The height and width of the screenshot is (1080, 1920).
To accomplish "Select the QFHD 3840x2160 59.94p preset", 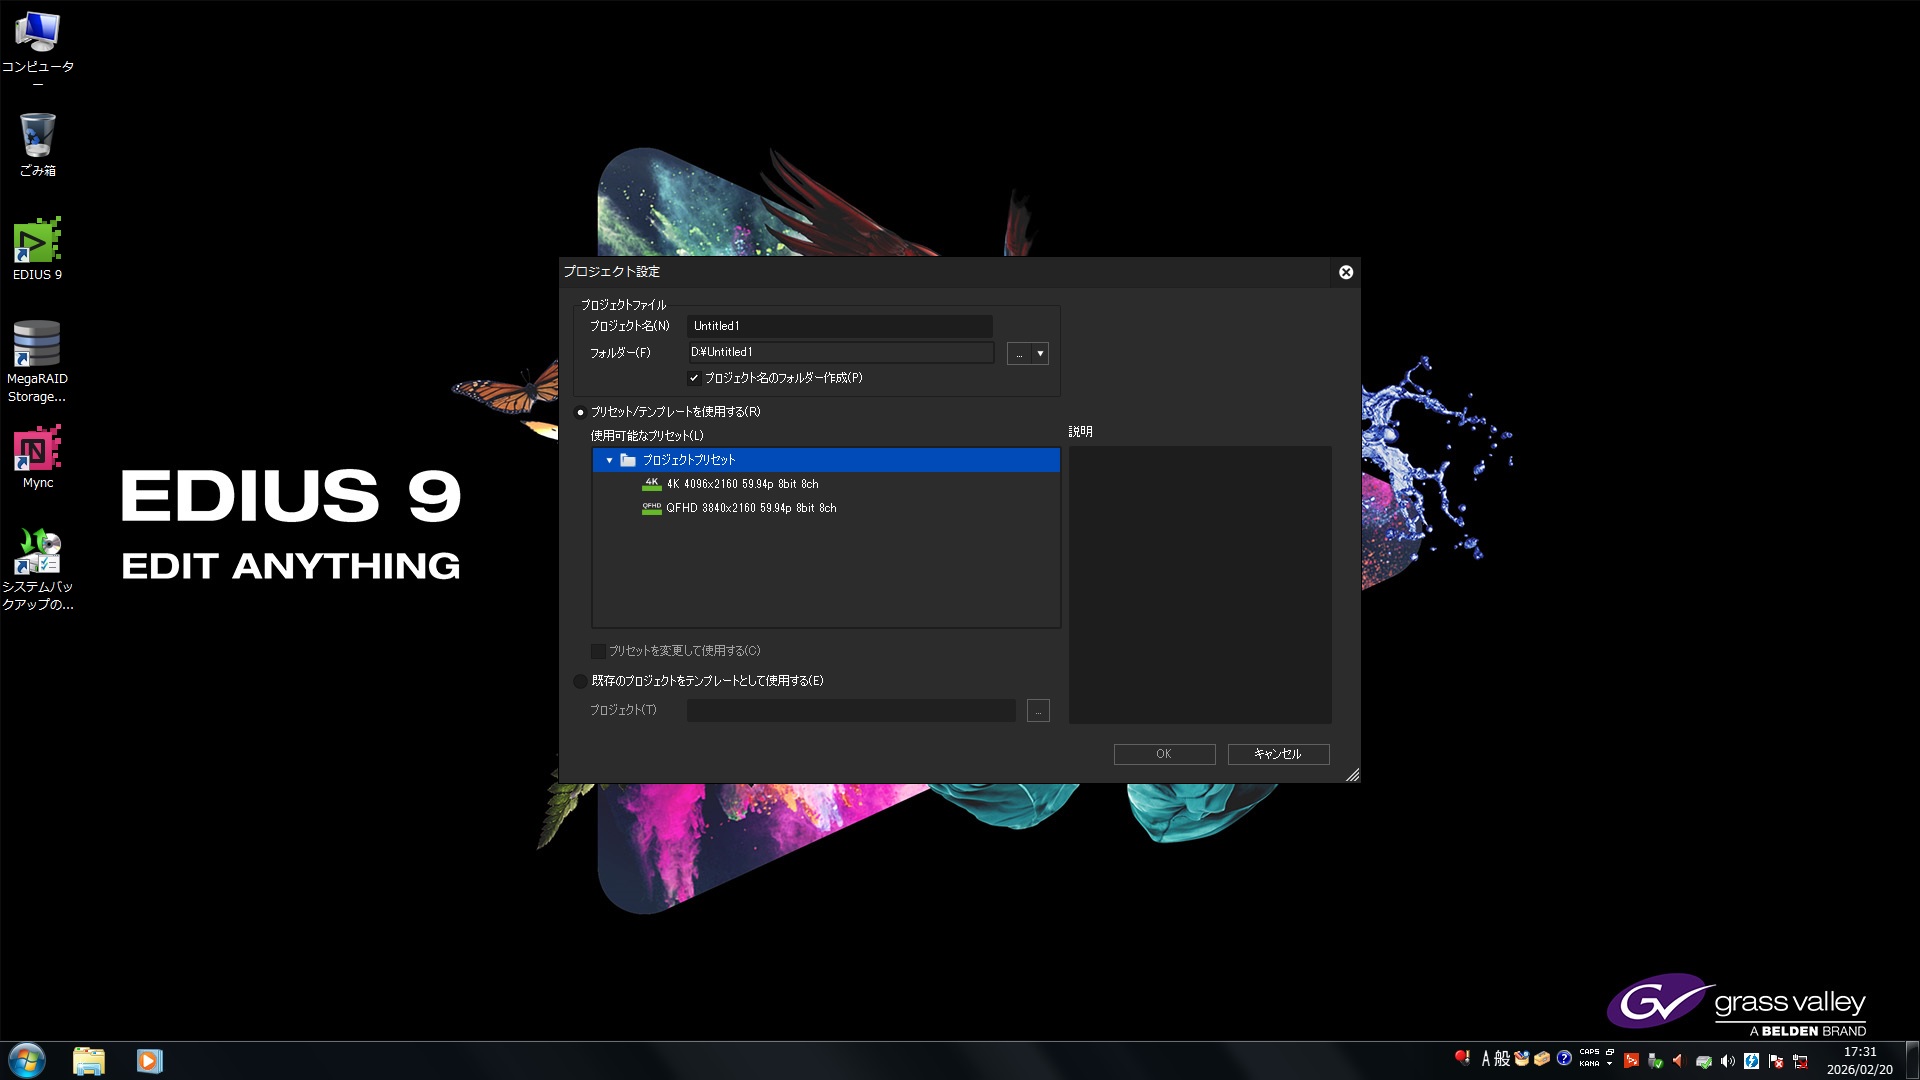I will click(x=750, y=508).
